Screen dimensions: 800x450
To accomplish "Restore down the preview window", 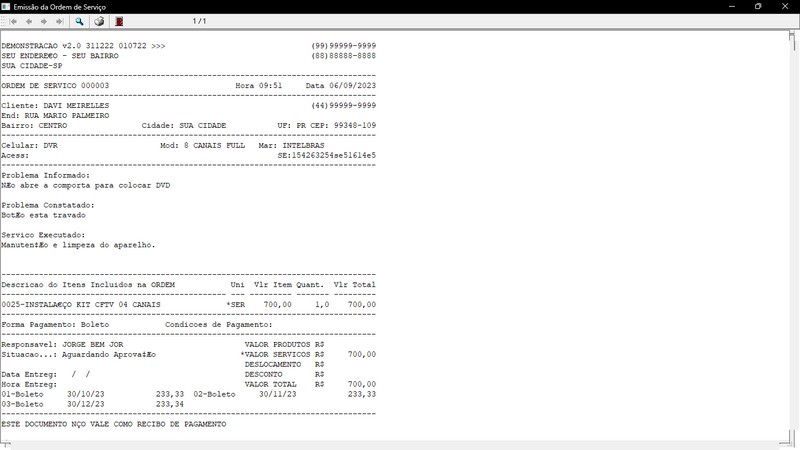I will coord(758,7).
